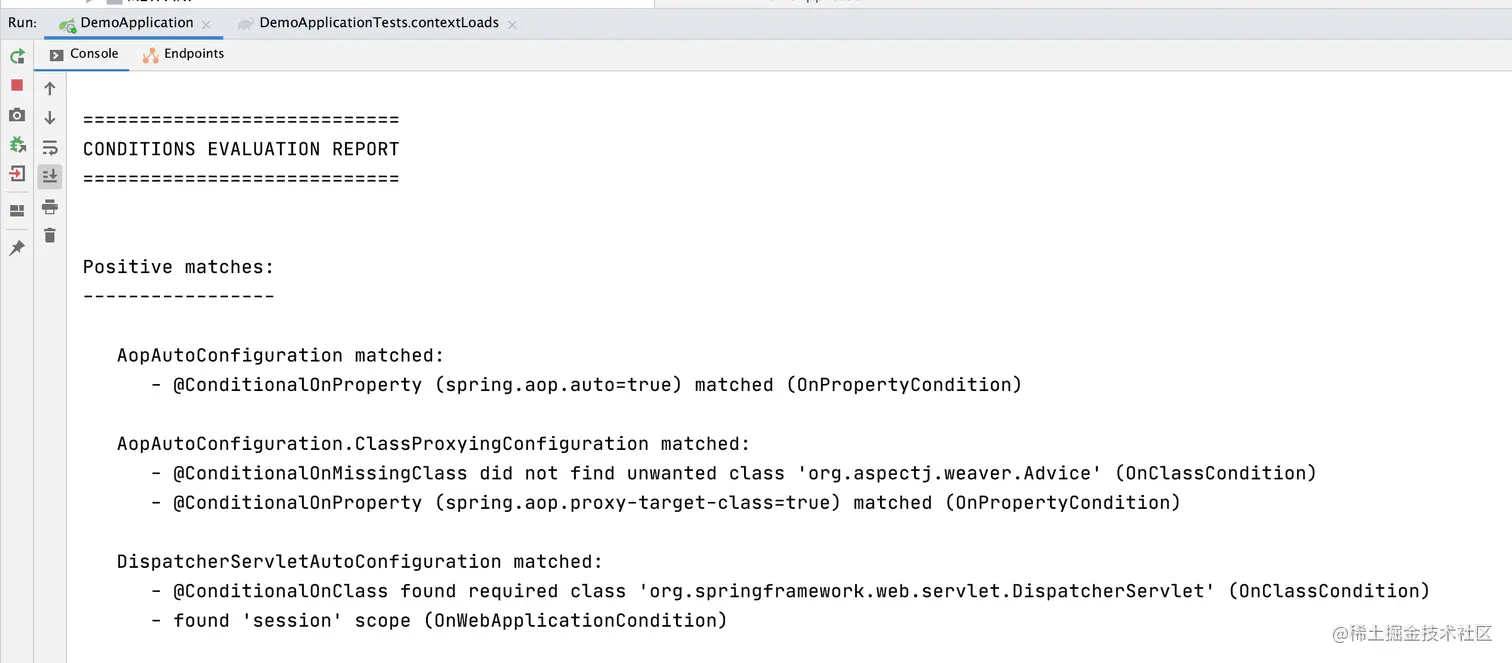Click the camera icon to dump threads
This screenshot has height=663, width=1512.
click(17, 115)
